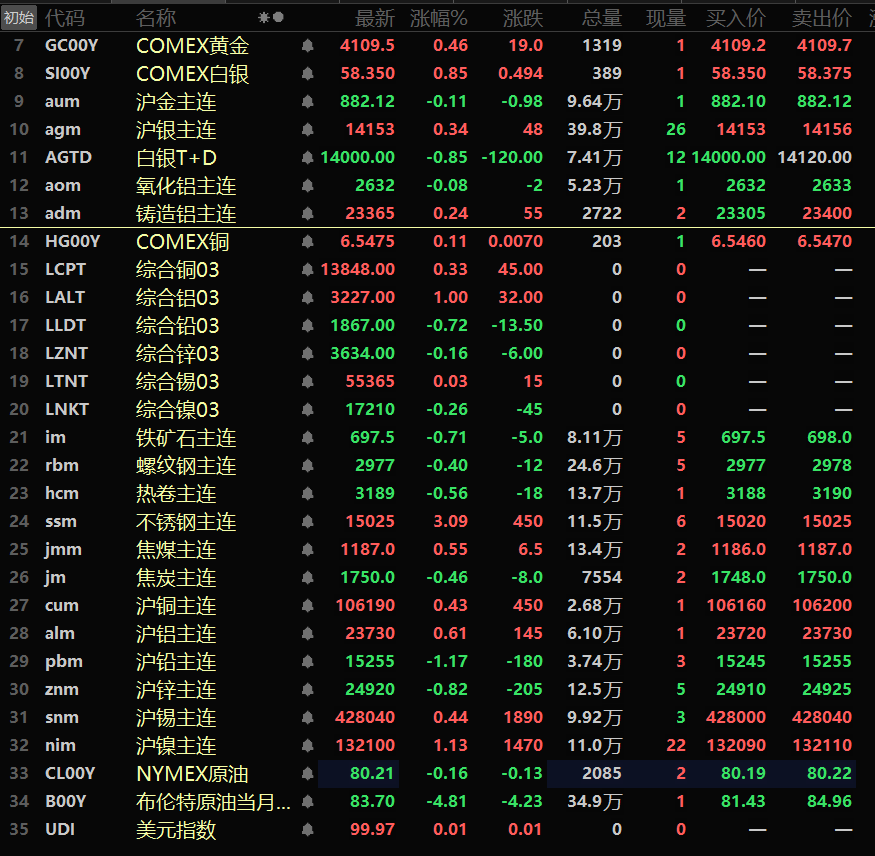
Task: Click volume 39.8万 of 沪银主连
Action: 594,129
